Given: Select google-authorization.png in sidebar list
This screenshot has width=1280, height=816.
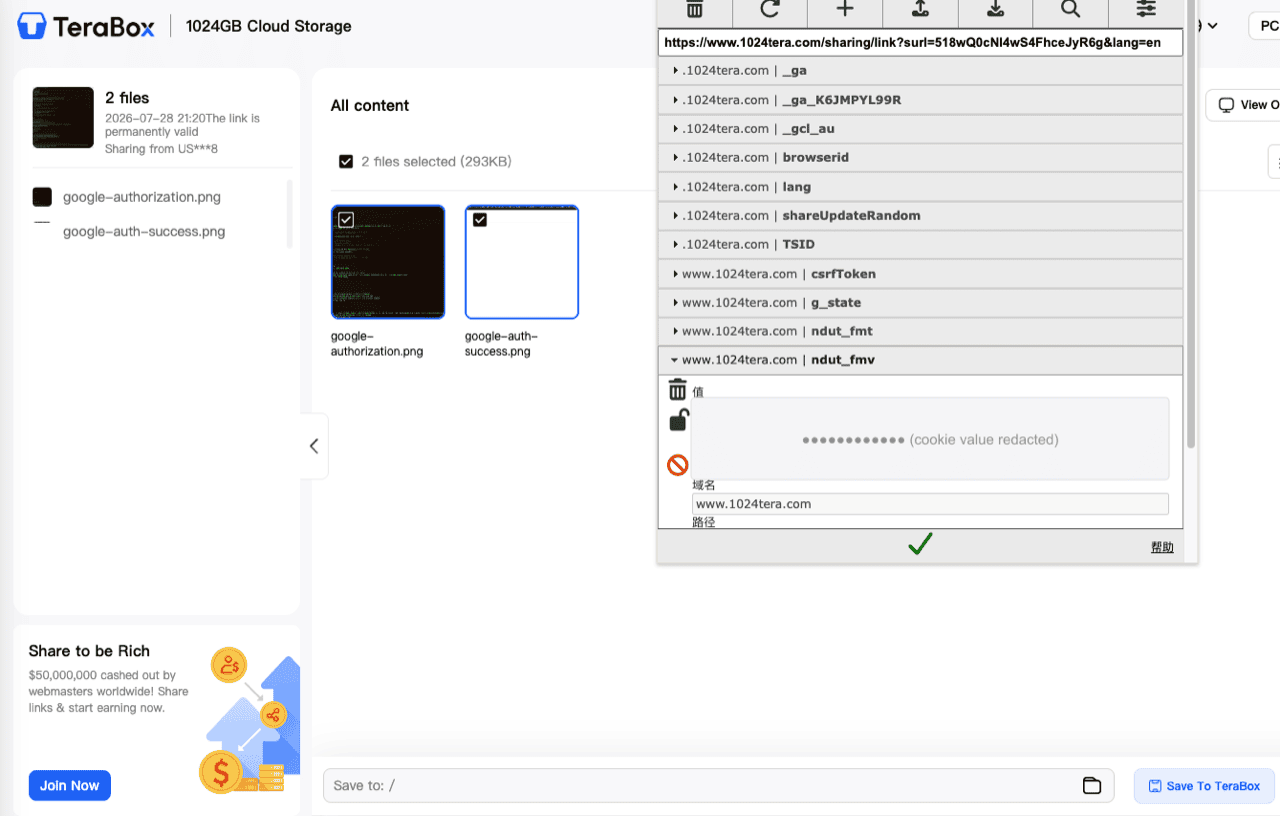Looking at the screenshot, I should tap(142, 197).
